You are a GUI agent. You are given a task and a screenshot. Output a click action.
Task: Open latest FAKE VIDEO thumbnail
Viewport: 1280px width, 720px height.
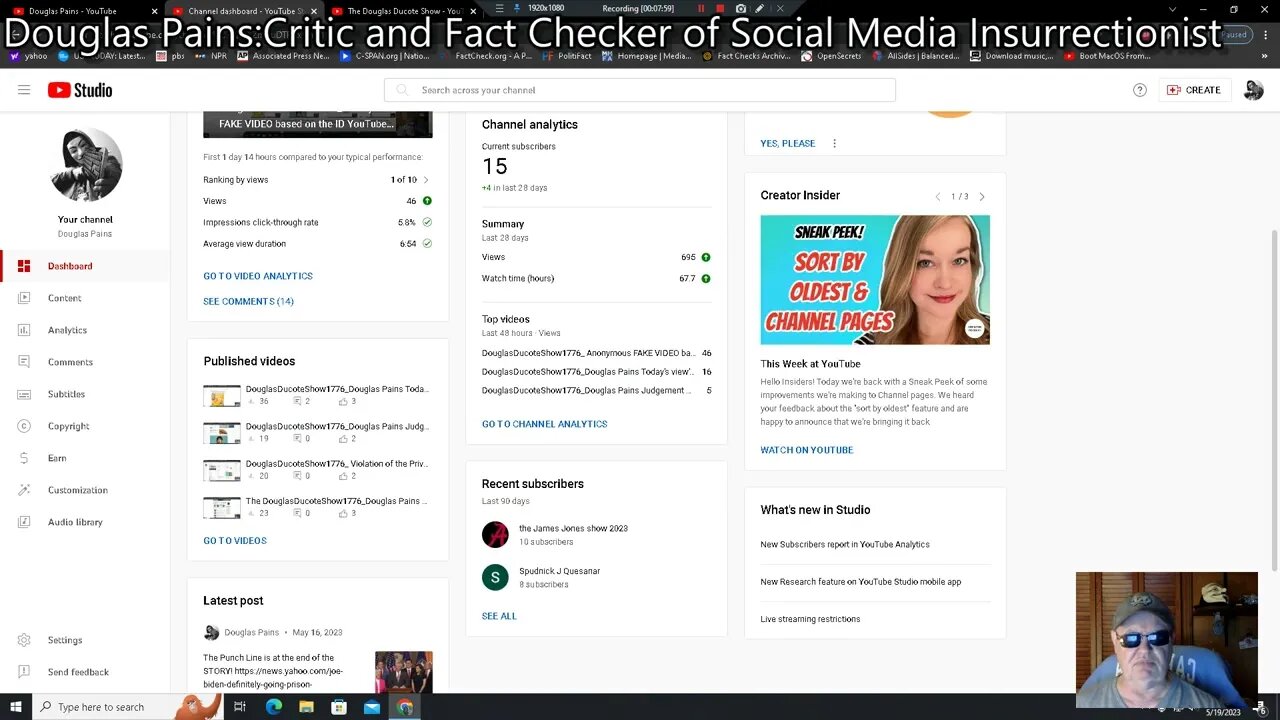coord(318,124)
